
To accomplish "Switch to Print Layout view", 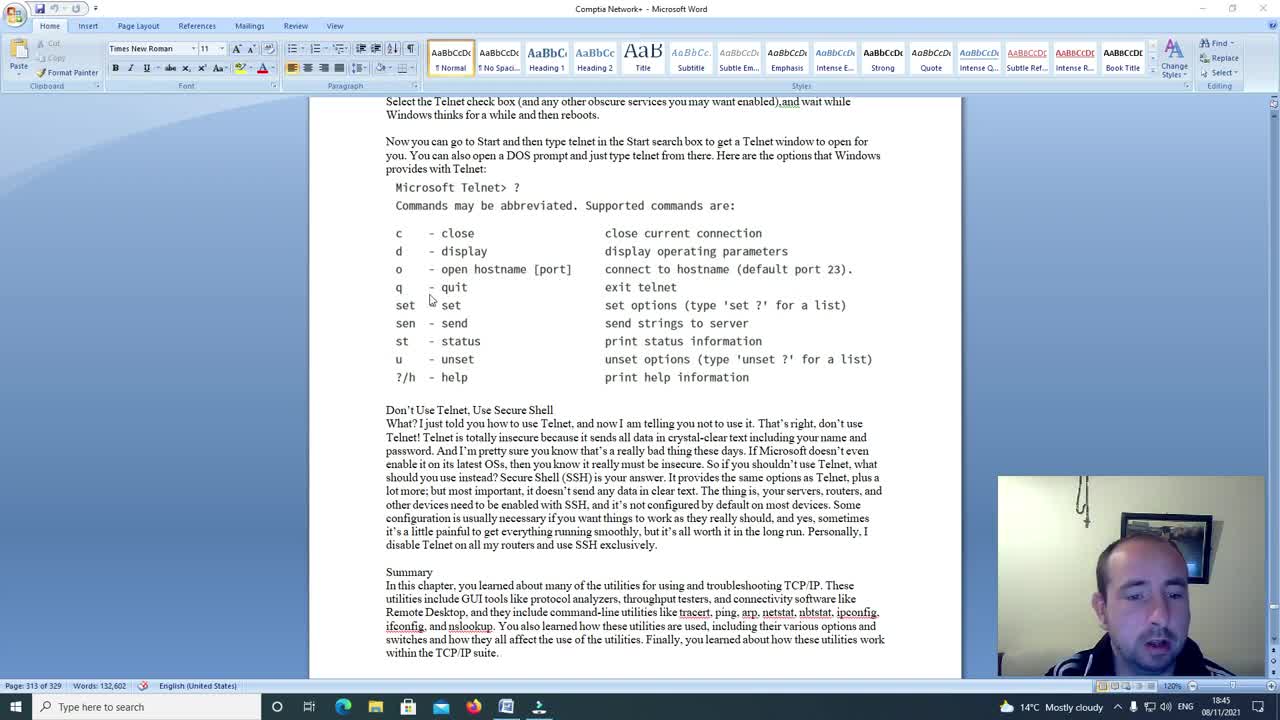I will click(x=1103, y=686).
